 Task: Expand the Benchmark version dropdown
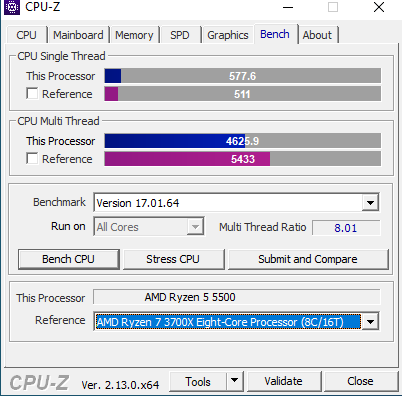[x=370, y=202]
